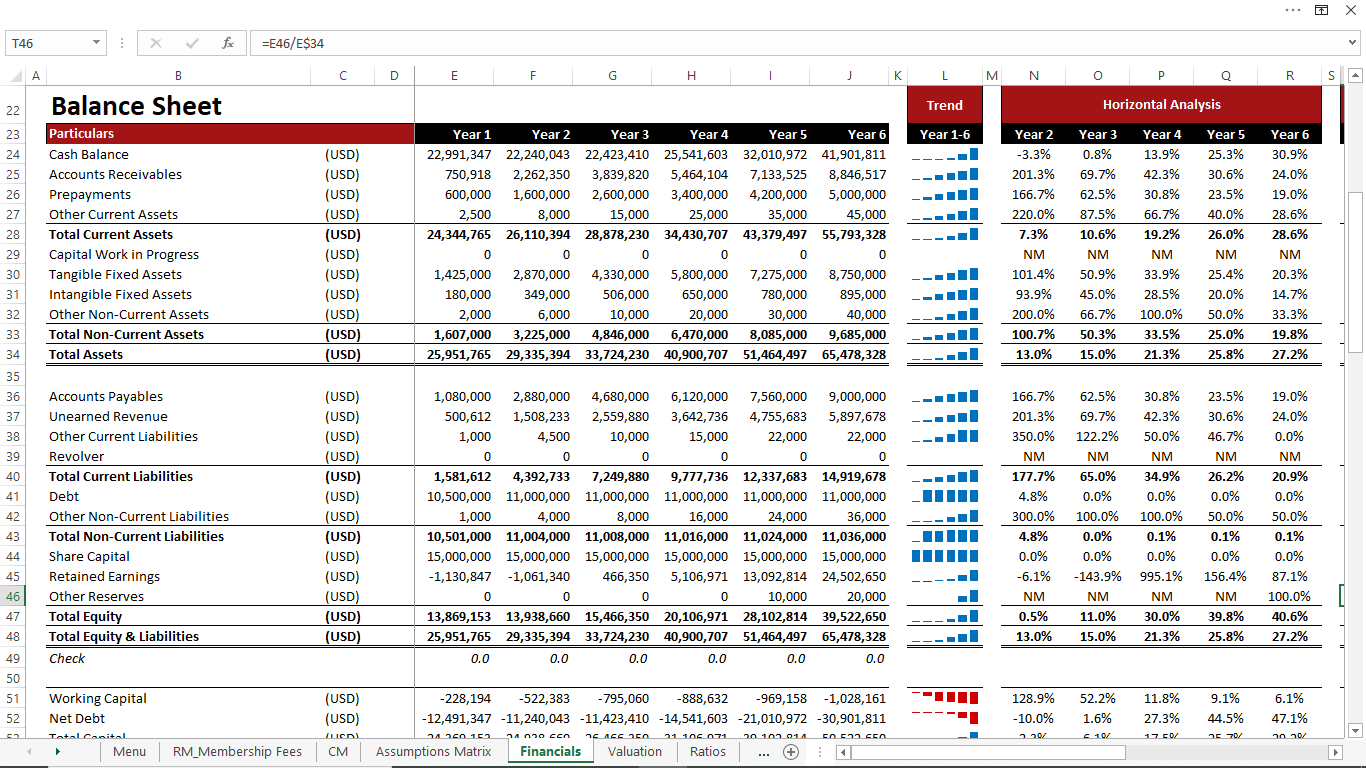Image resolution: width=1366 pixels, height=768 pixels.
Task: Open the Ratios sheet tab
Action: click(x=708, y=752)
